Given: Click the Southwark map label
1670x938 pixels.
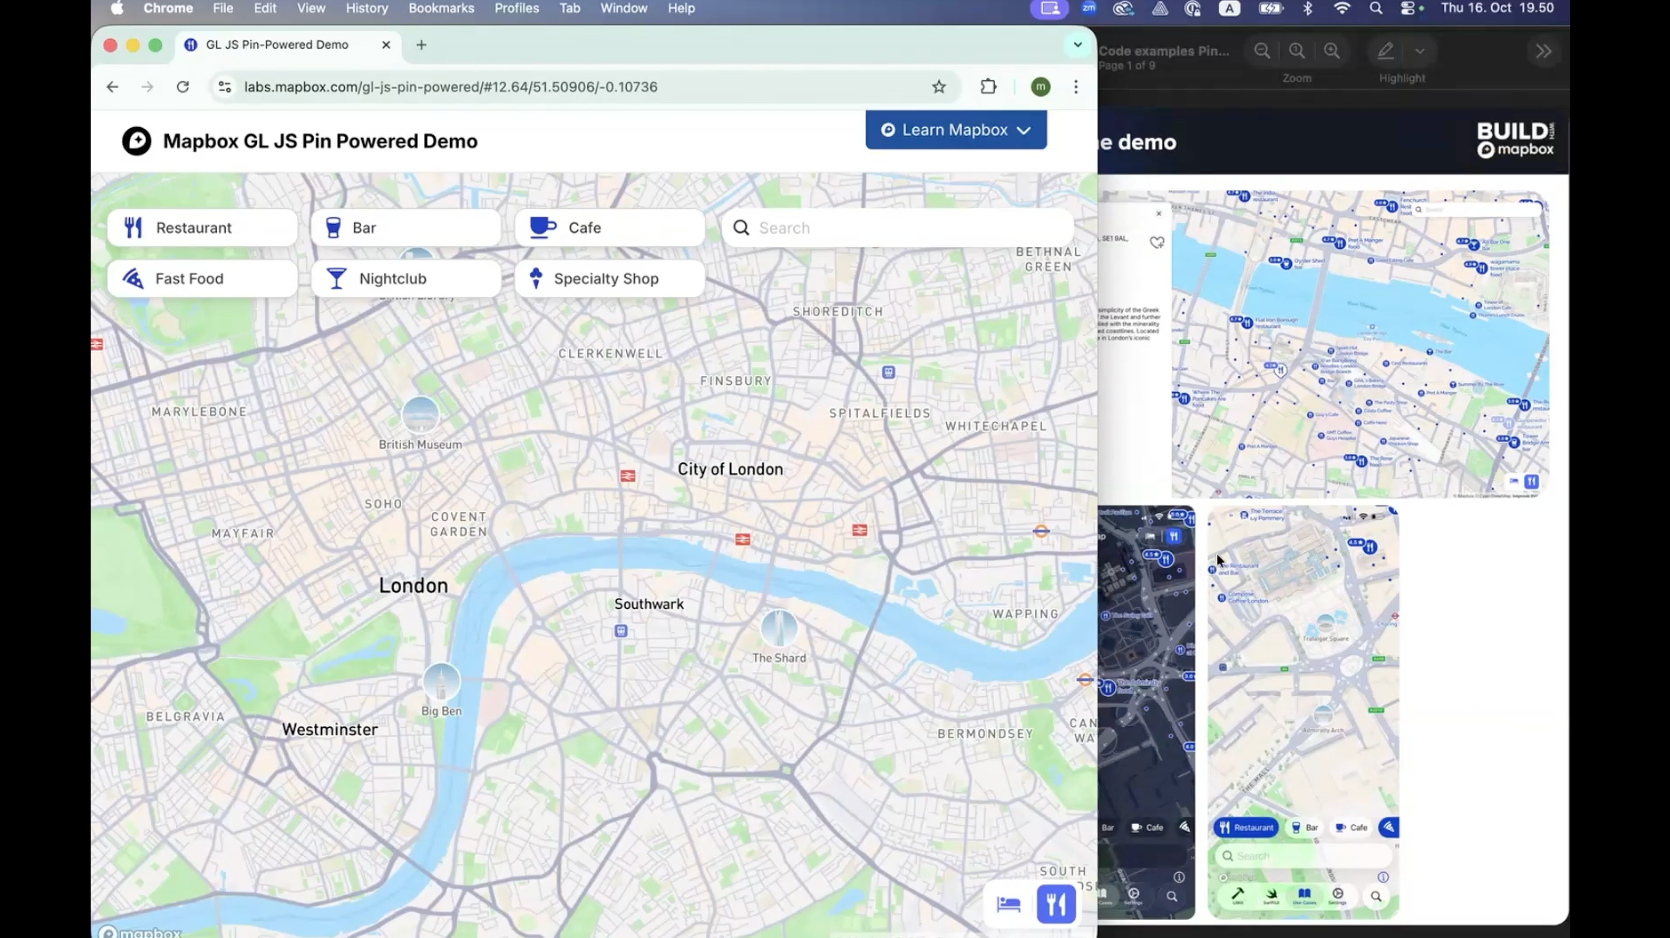Looking at the screenshot, I should 649,604.
